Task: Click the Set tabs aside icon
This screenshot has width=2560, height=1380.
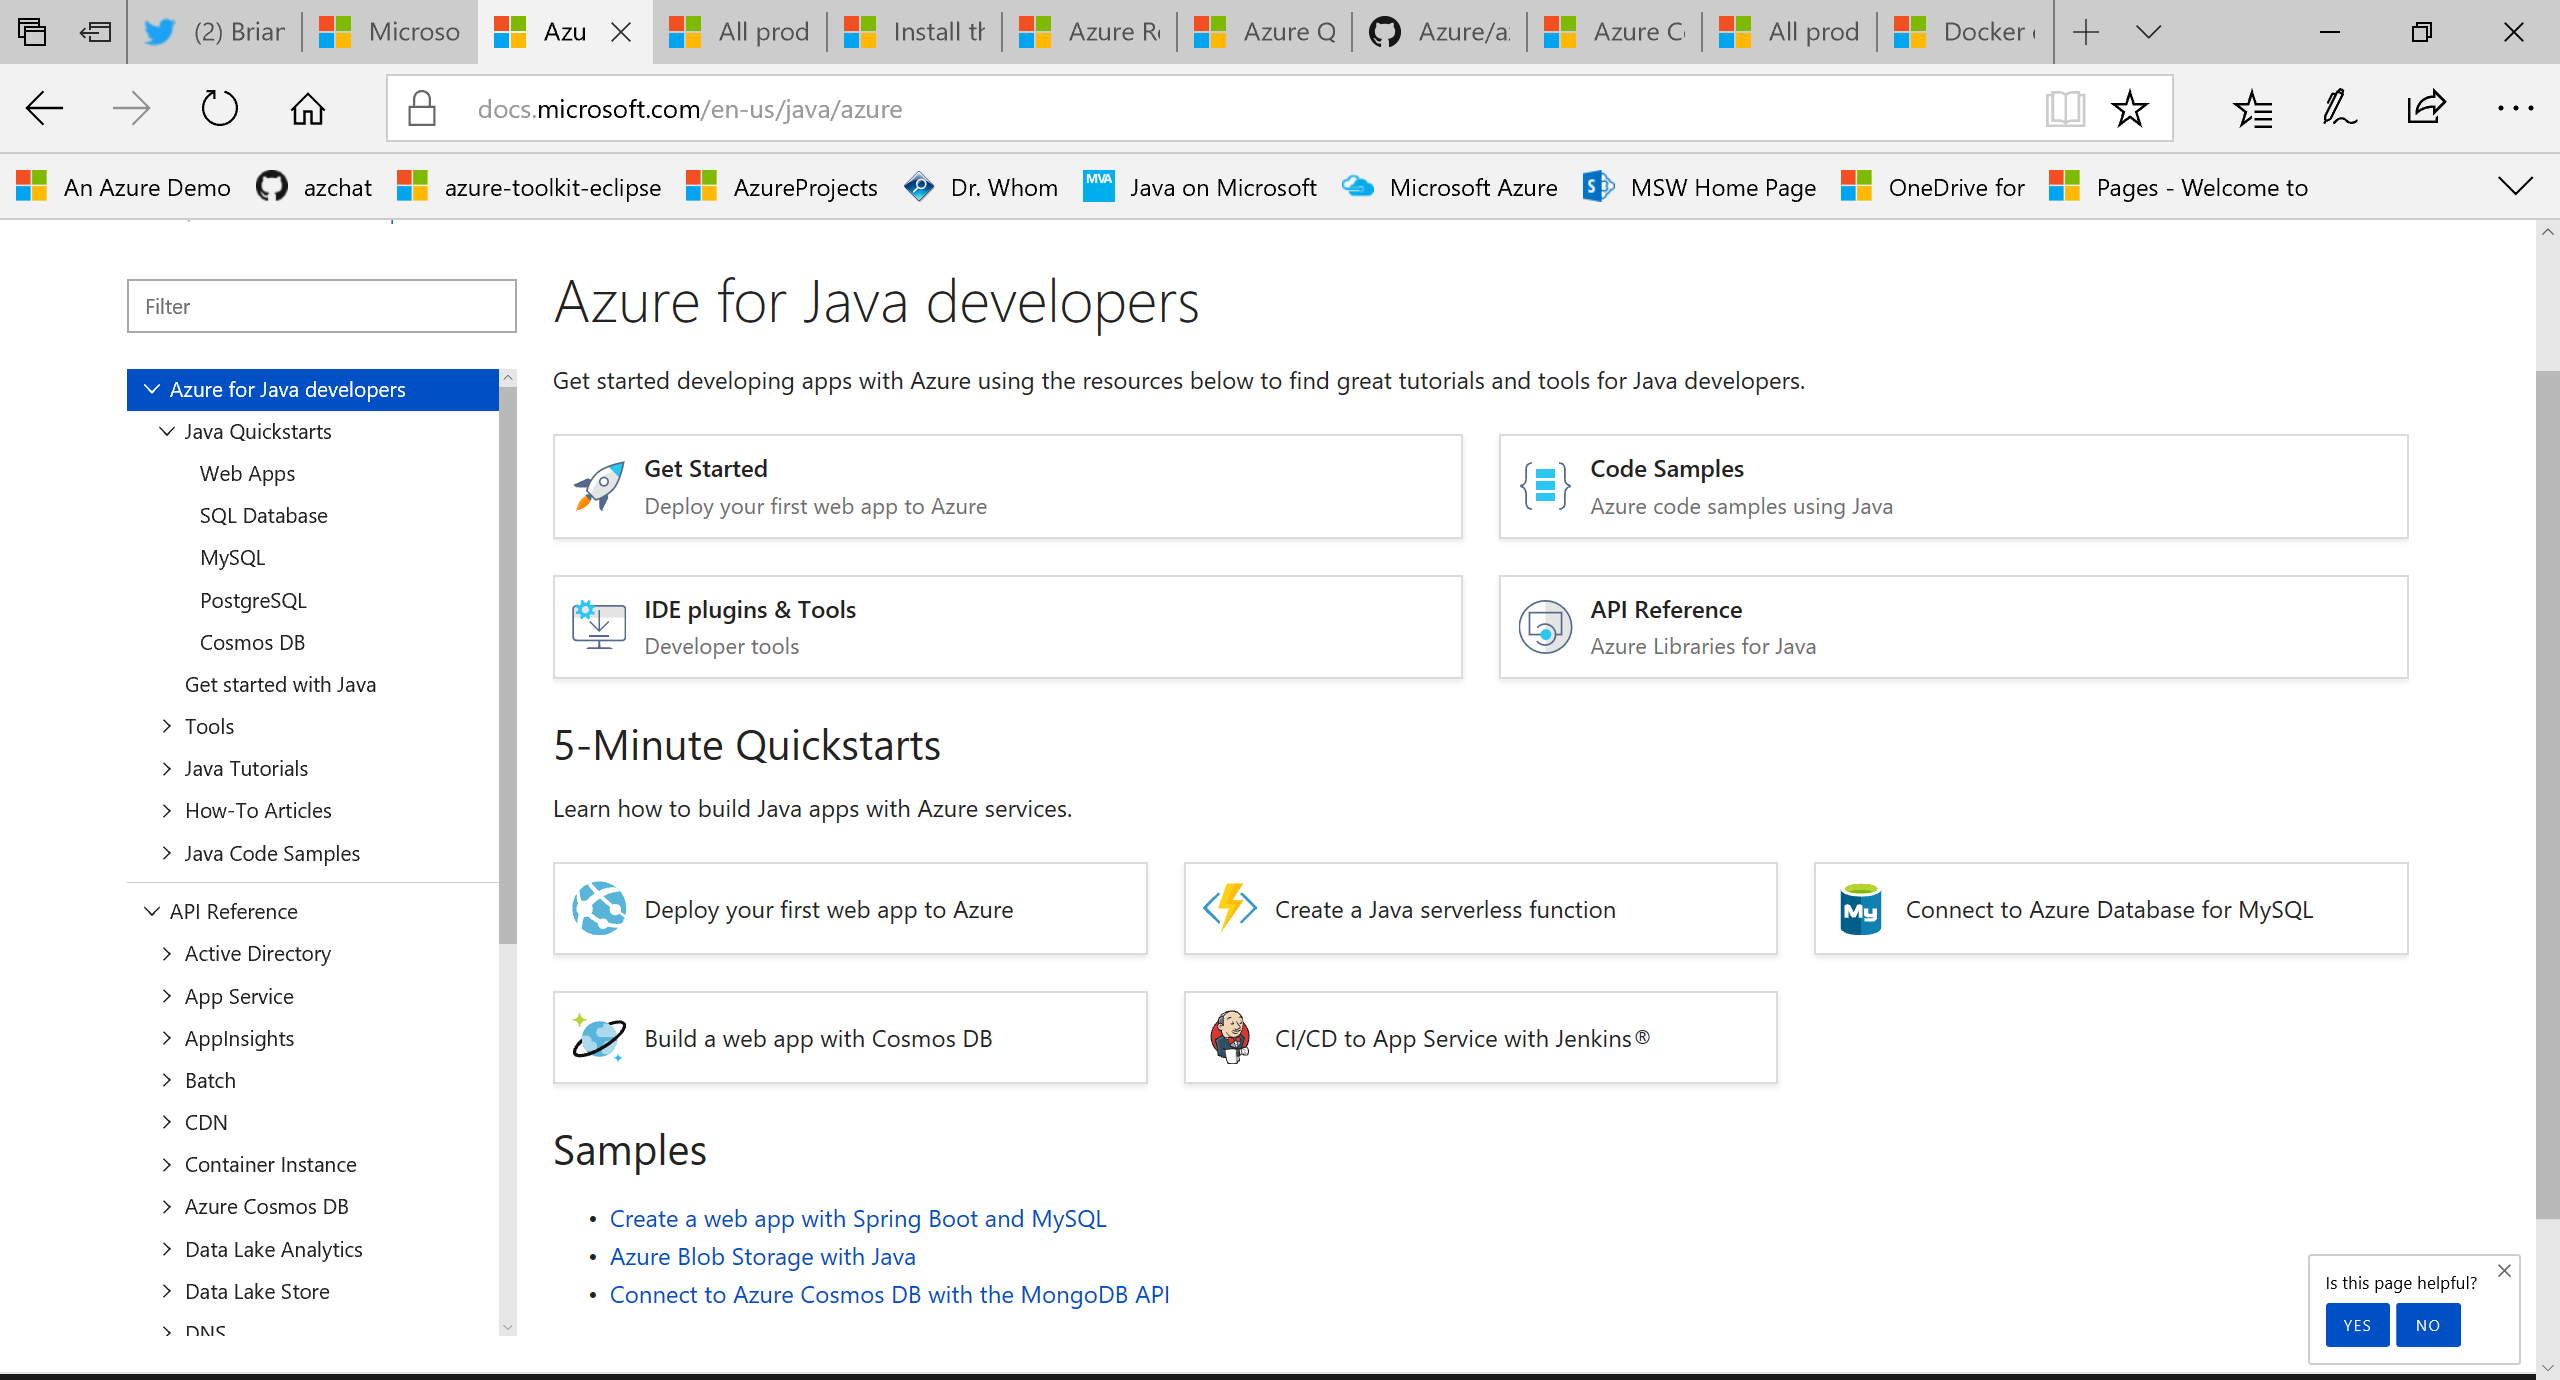Action: point(95,32)
